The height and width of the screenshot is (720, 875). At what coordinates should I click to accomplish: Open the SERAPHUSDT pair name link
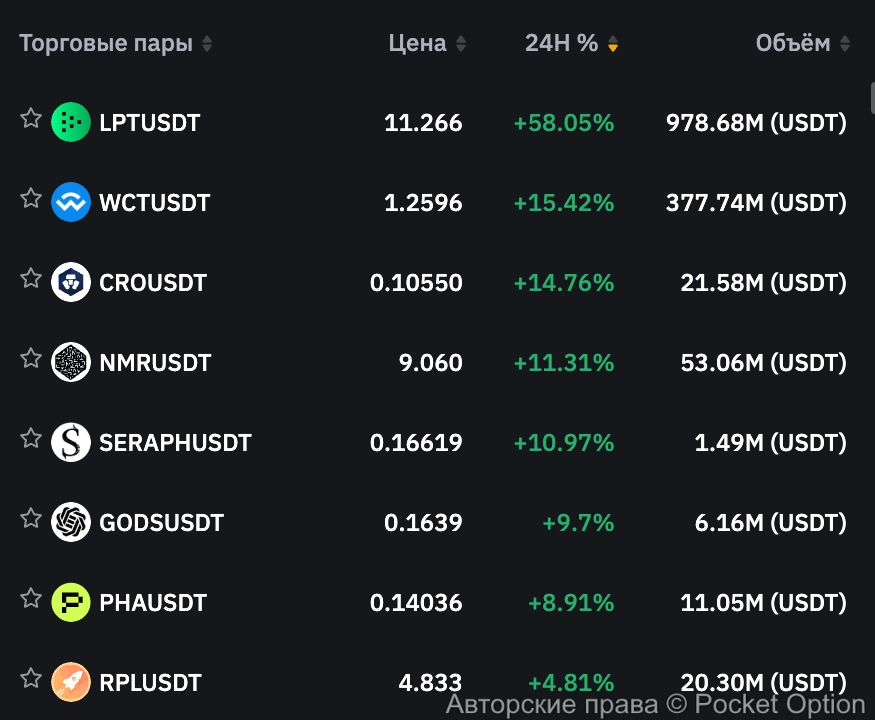pyautogui.click(x=175, y=443)
